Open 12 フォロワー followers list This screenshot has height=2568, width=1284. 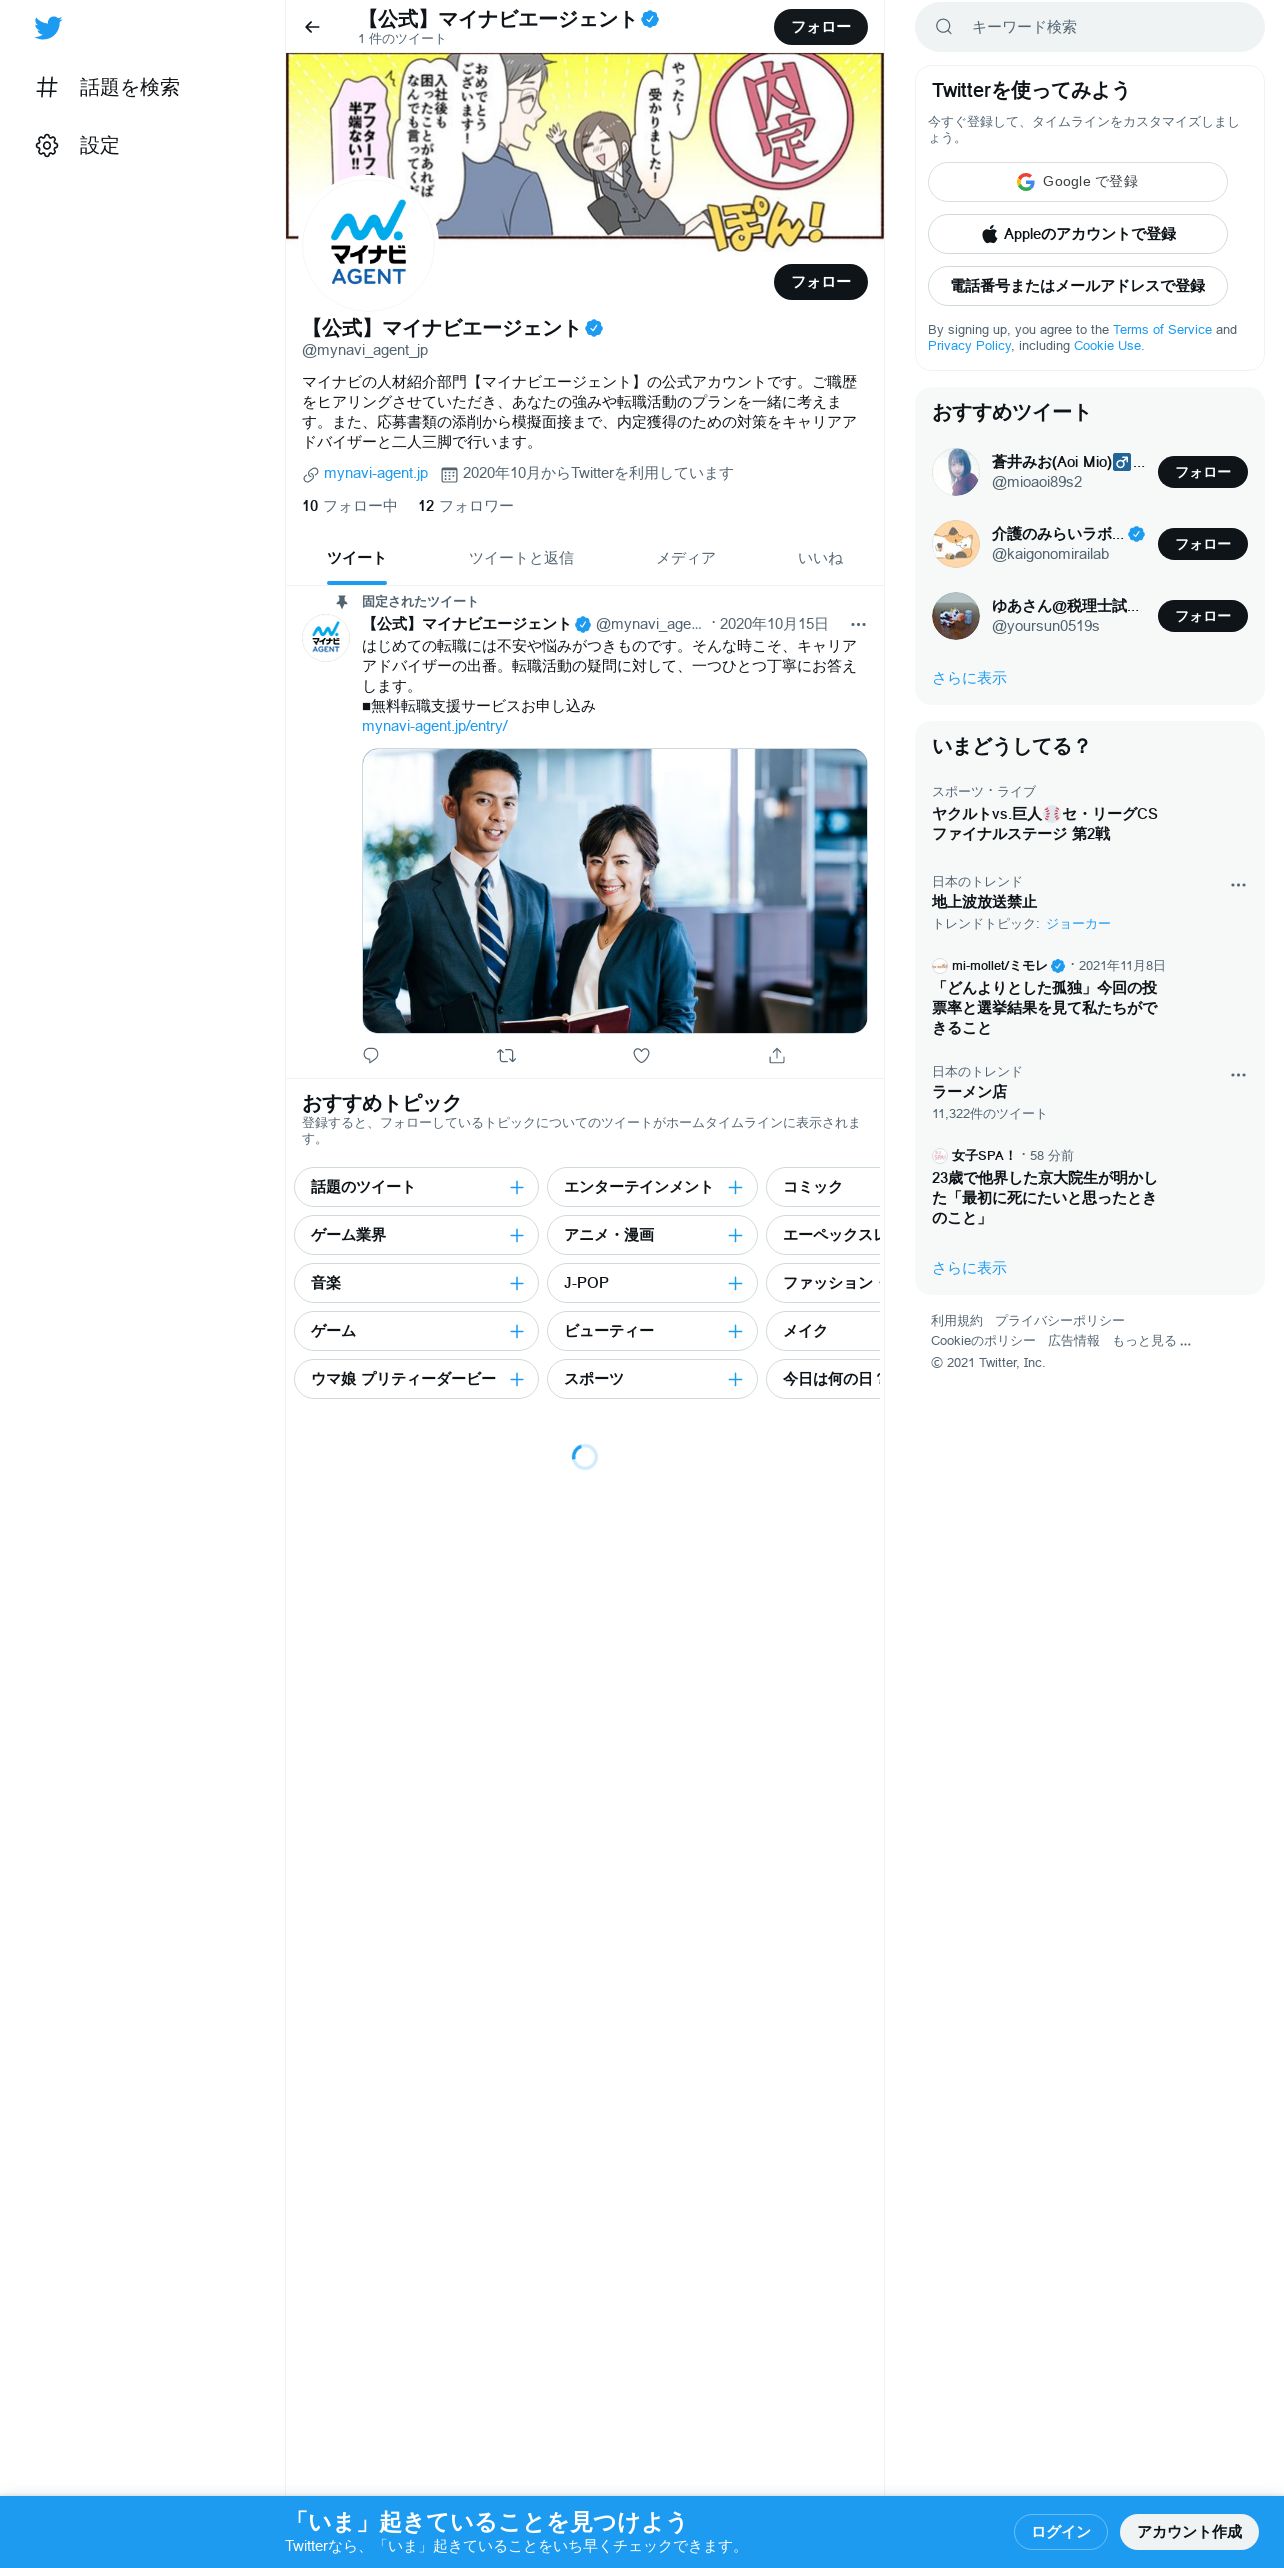click(466, 506)
